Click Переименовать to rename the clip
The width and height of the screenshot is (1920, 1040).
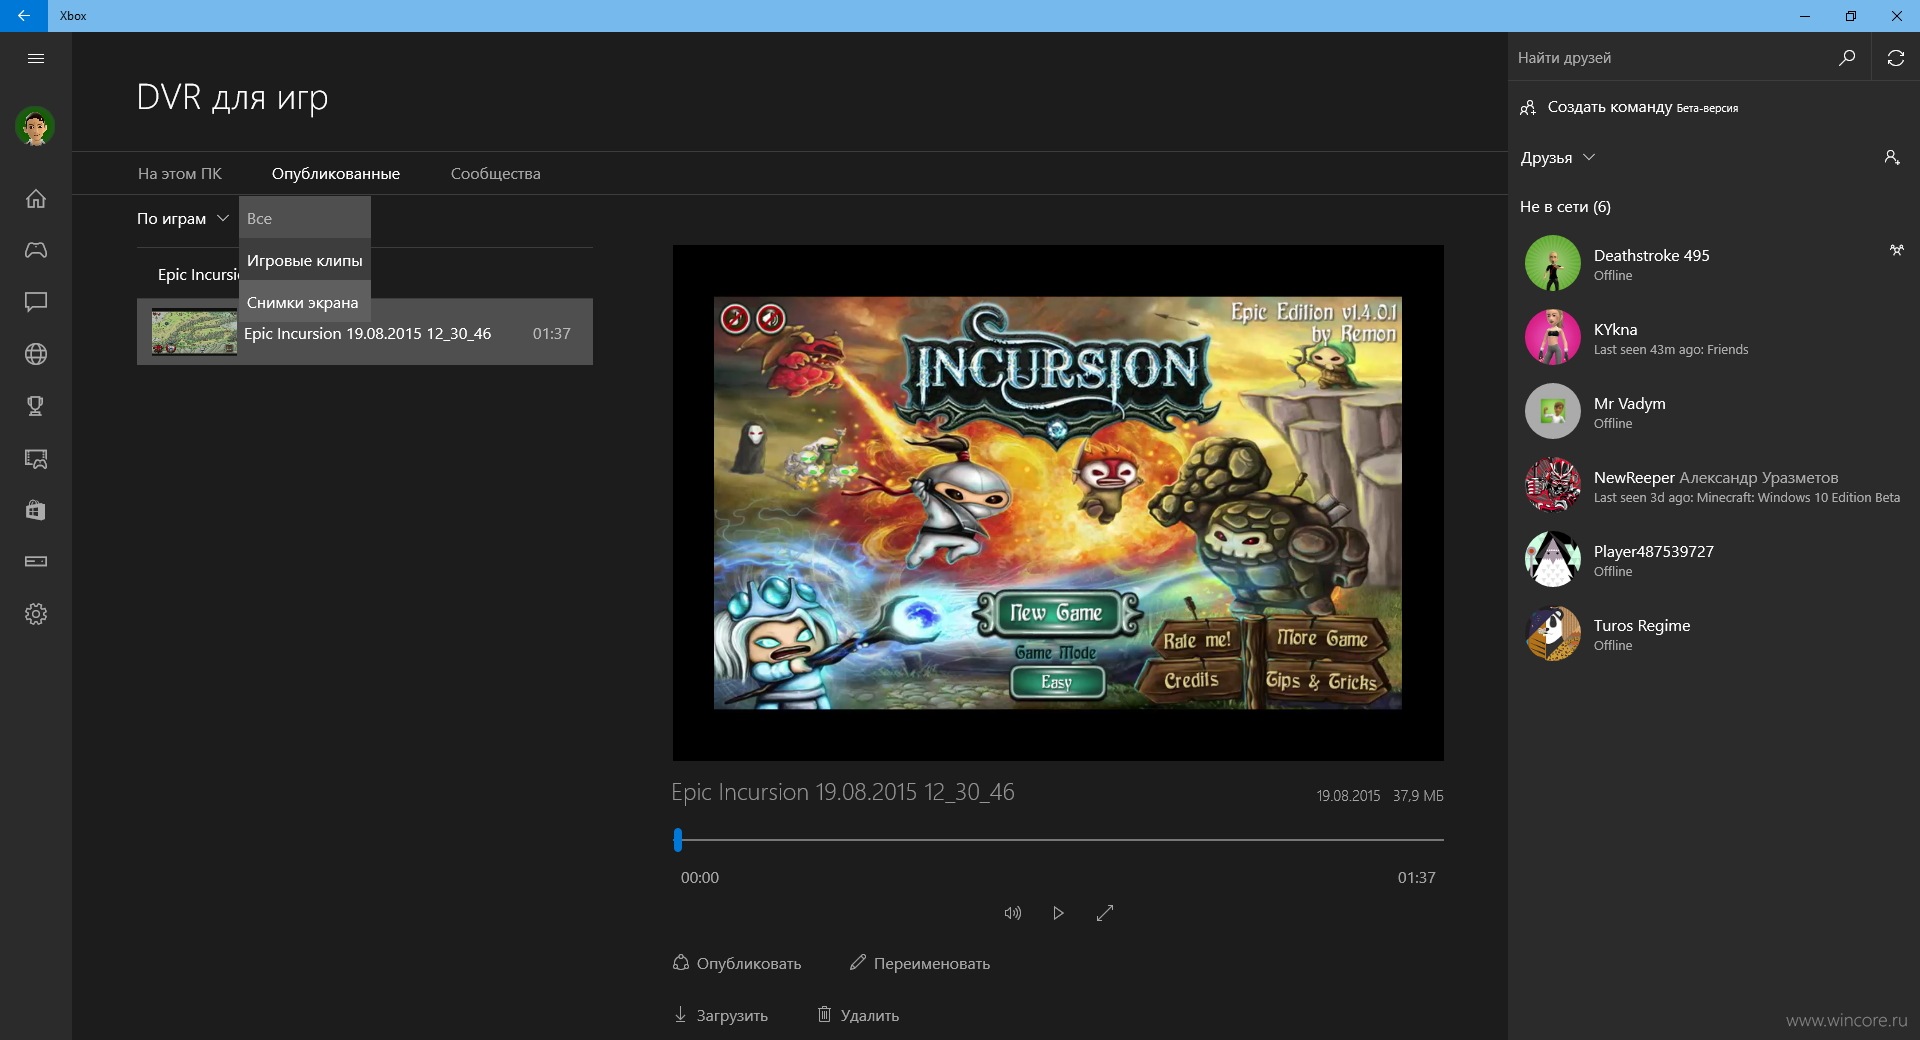pos(920,963)
